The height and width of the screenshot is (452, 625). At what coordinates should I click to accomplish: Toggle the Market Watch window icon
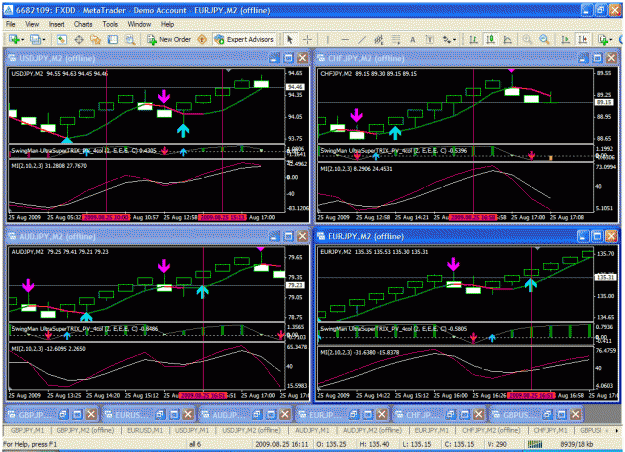coord(62,39)
